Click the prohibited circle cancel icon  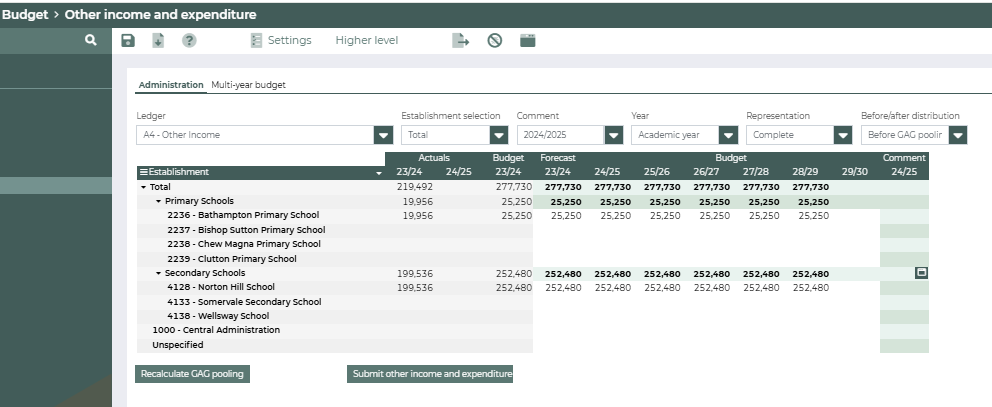pyautogui.click(x=495, y=41)
